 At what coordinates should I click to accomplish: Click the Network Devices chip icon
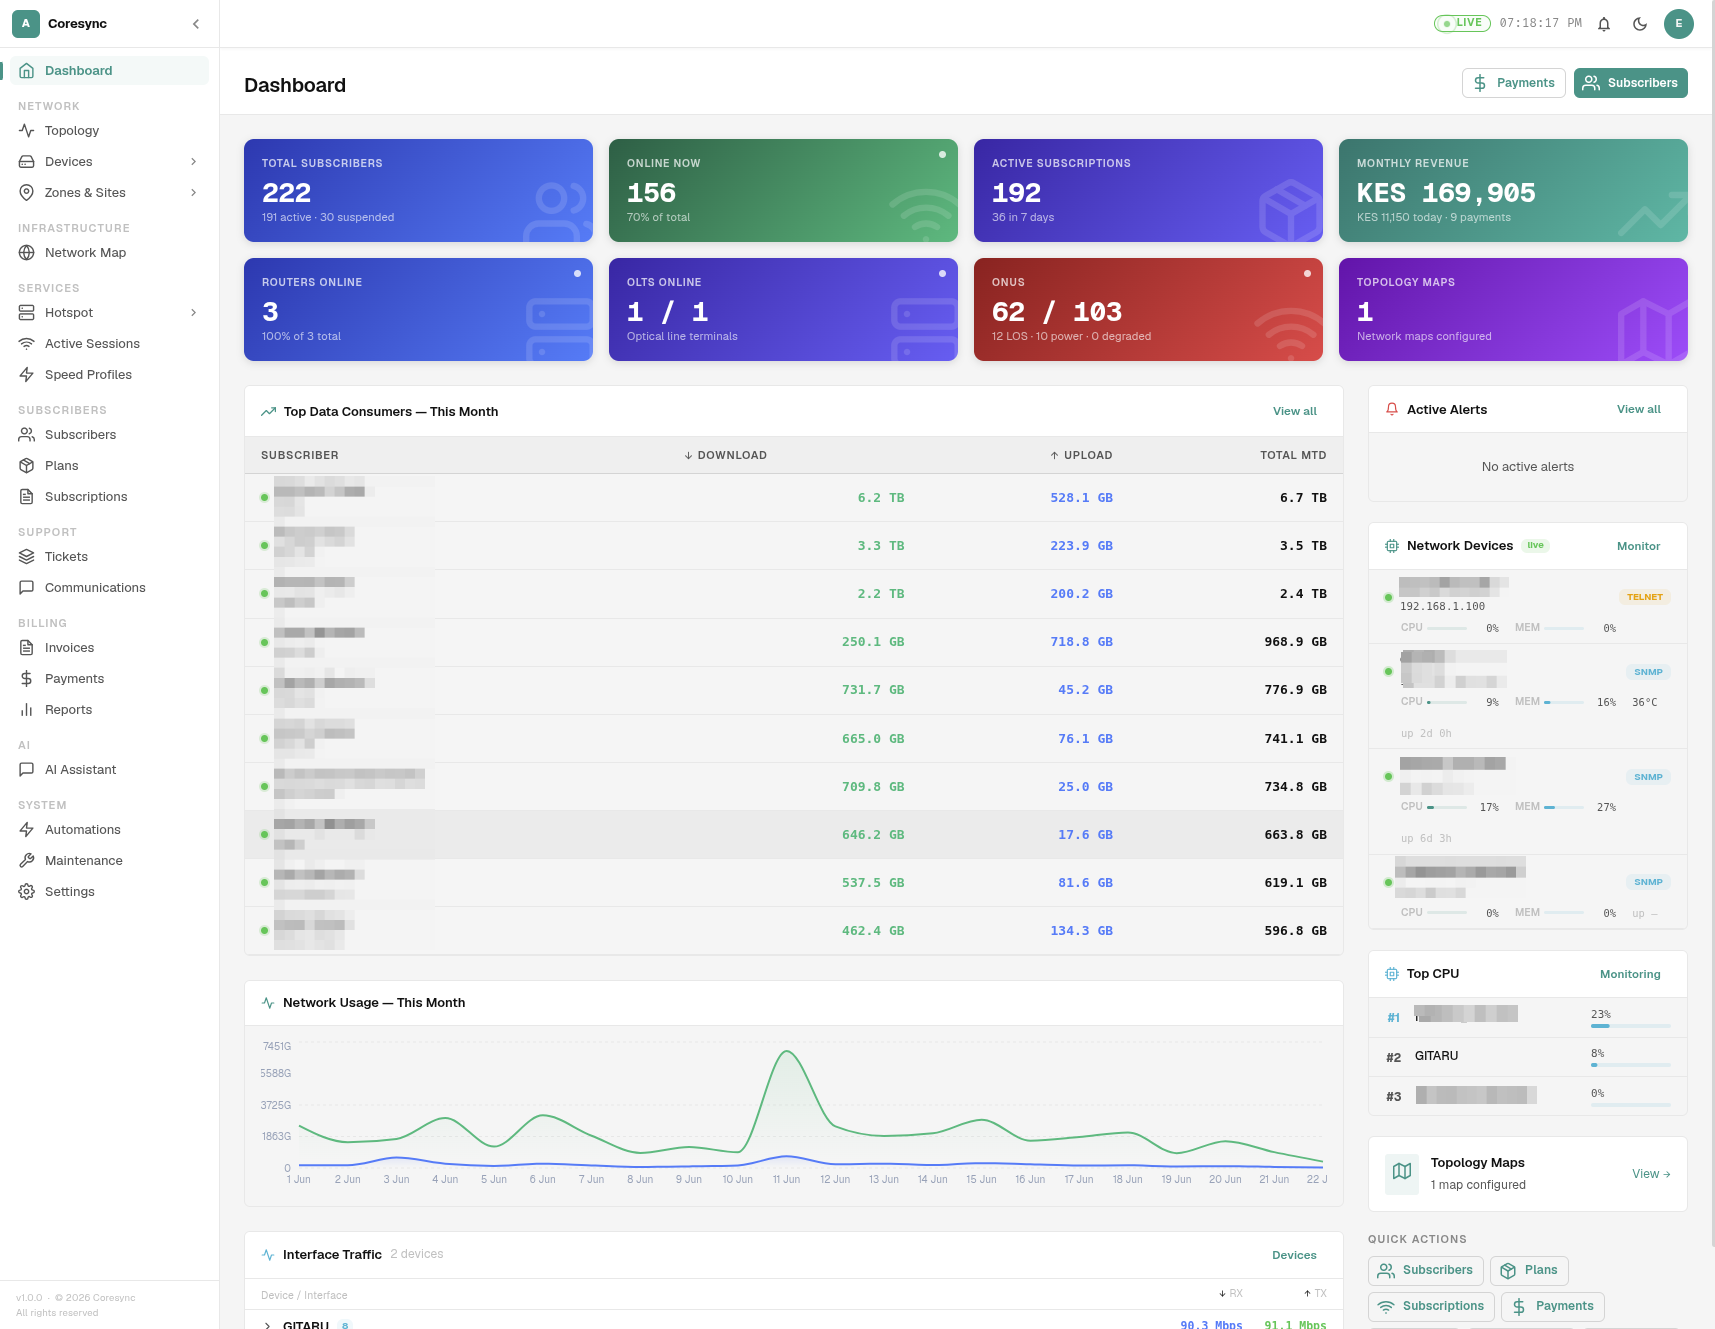coord(1392,546)
